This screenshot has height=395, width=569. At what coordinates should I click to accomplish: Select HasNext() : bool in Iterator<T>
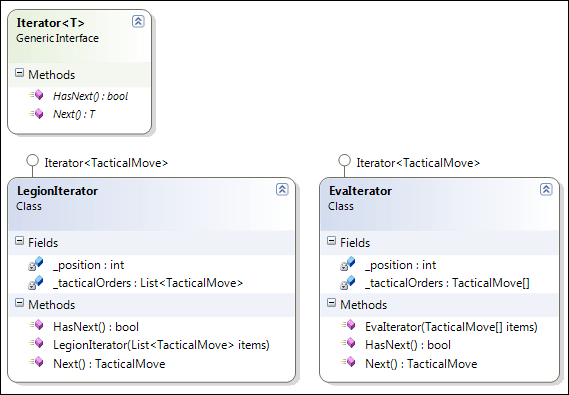click(90, 96)
